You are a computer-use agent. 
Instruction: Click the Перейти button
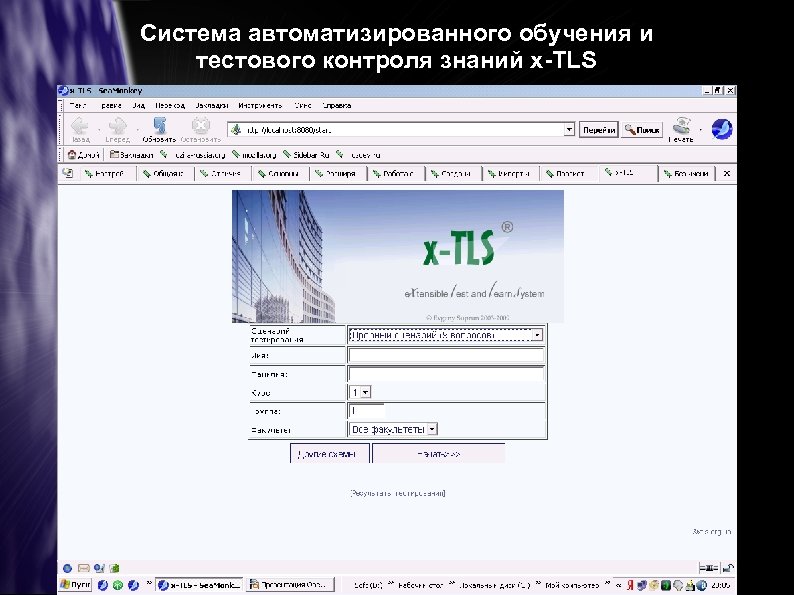[599, 130]
